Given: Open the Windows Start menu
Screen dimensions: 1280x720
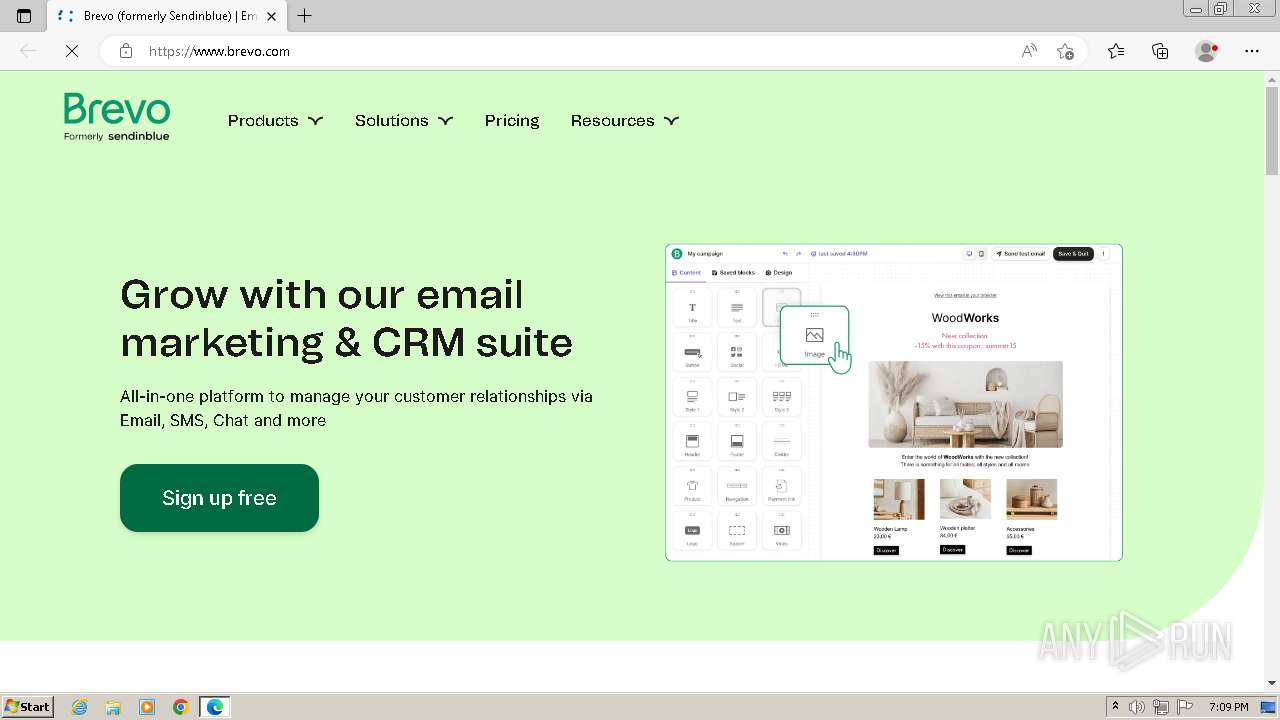Looking at the screenshot, I should click(x=27, y=706).
